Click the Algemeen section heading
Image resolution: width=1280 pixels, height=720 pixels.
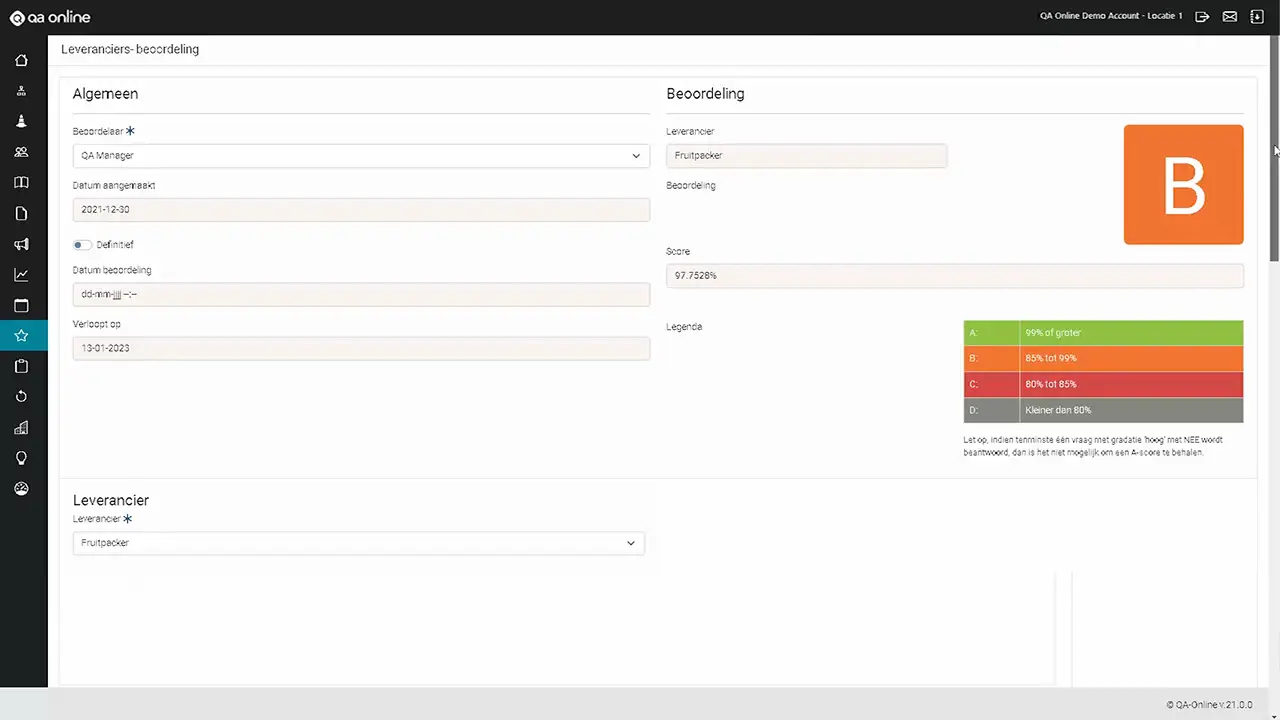click(x=105, y=94)
